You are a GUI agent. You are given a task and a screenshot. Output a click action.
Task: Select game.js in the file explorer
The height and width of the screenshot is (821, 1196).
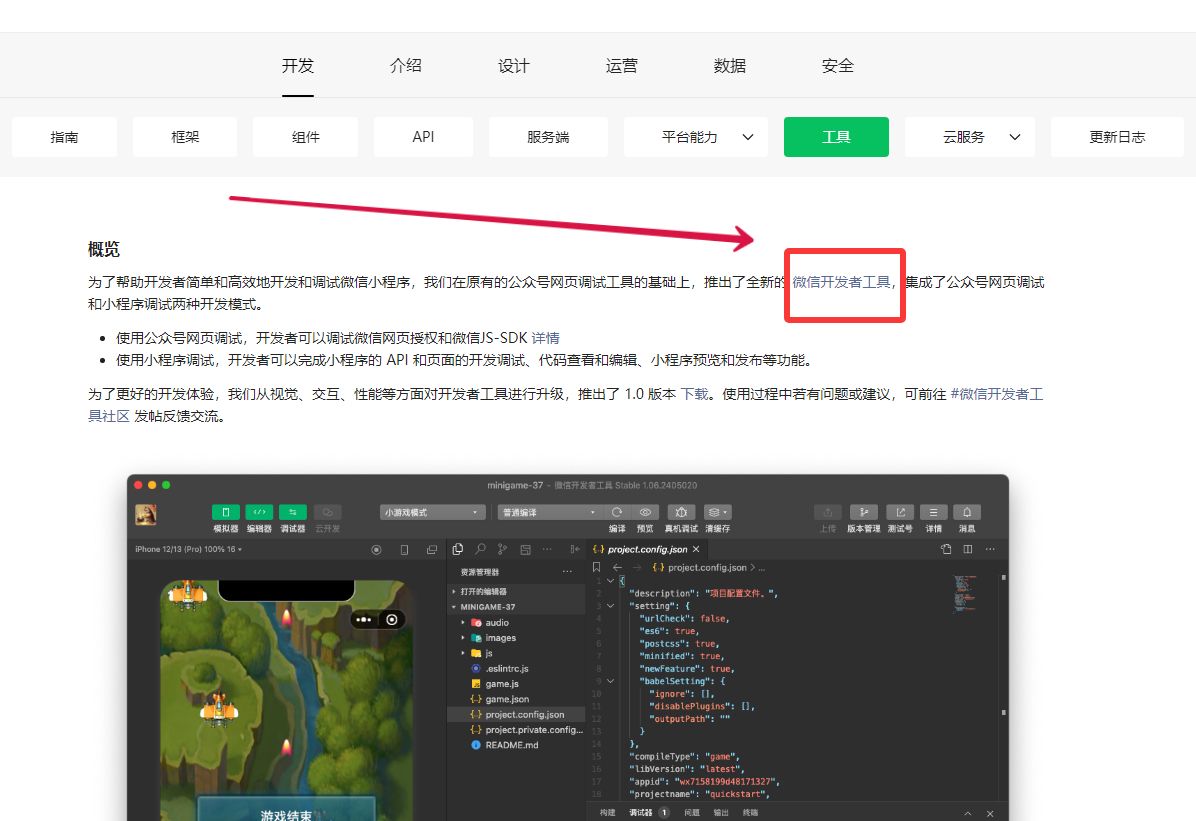click(x=503, y=683)
